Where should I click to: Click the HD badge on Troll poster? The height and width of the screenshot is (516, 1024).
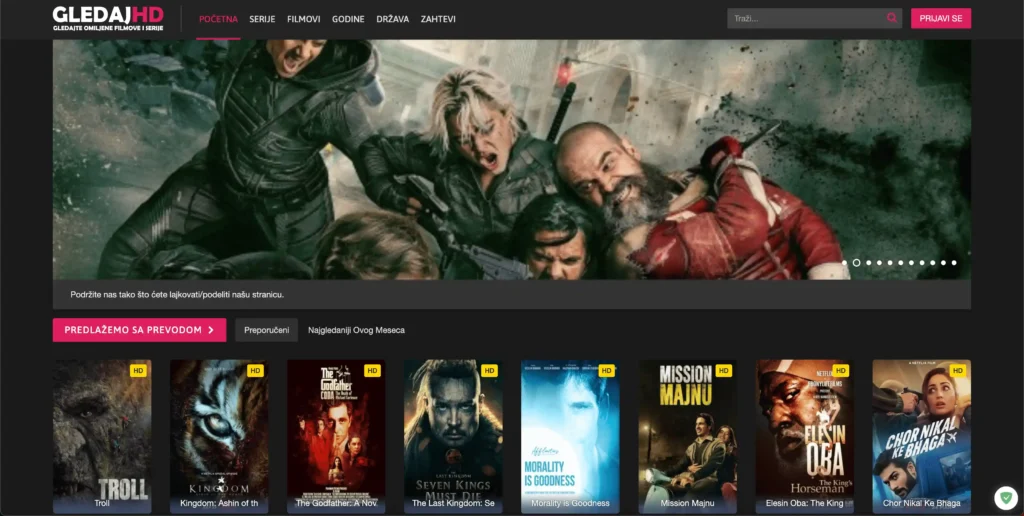pyautogui.click(x=138, y=370)
